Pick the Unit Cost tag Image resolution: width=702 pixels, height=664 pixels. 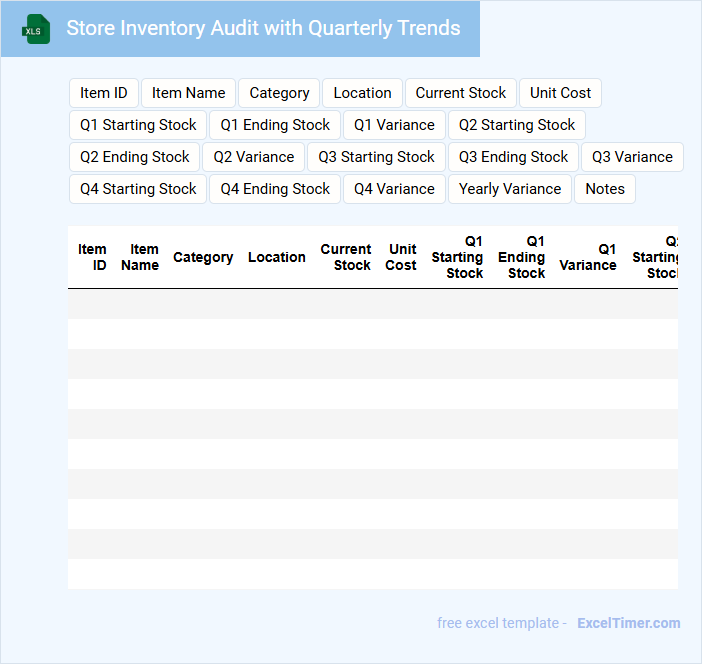560,93
